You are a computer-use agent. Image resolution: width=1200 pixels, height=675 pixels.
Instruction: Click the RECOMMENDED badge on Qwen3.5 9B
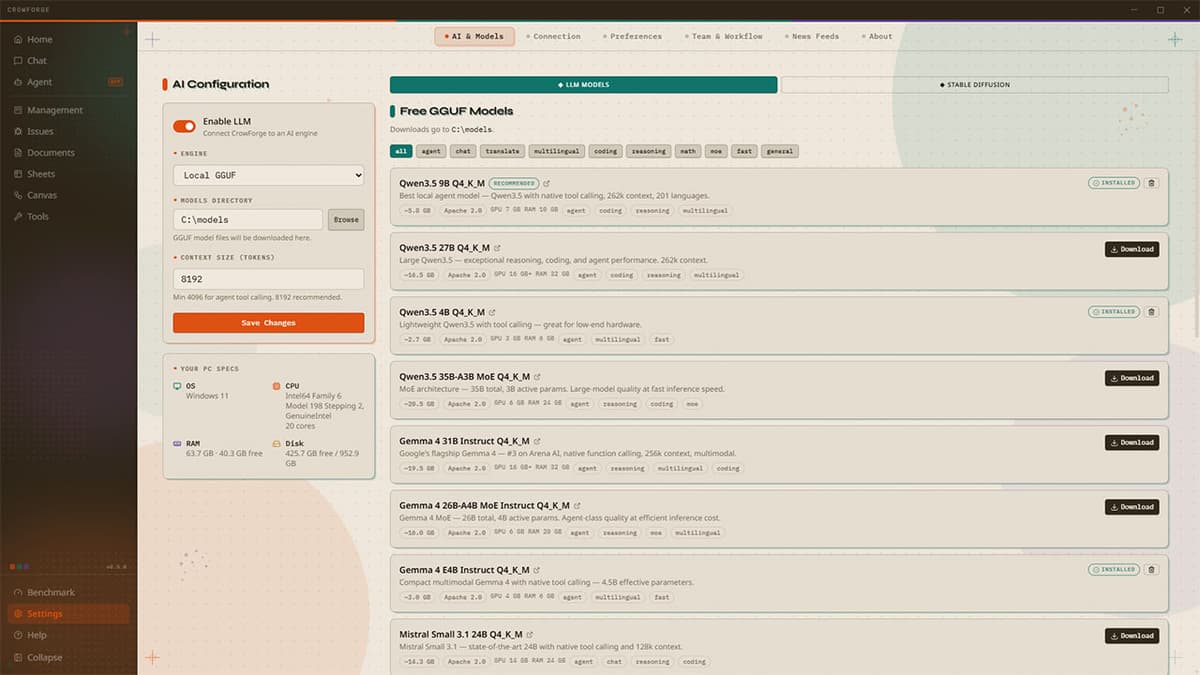tap(514, 183)
